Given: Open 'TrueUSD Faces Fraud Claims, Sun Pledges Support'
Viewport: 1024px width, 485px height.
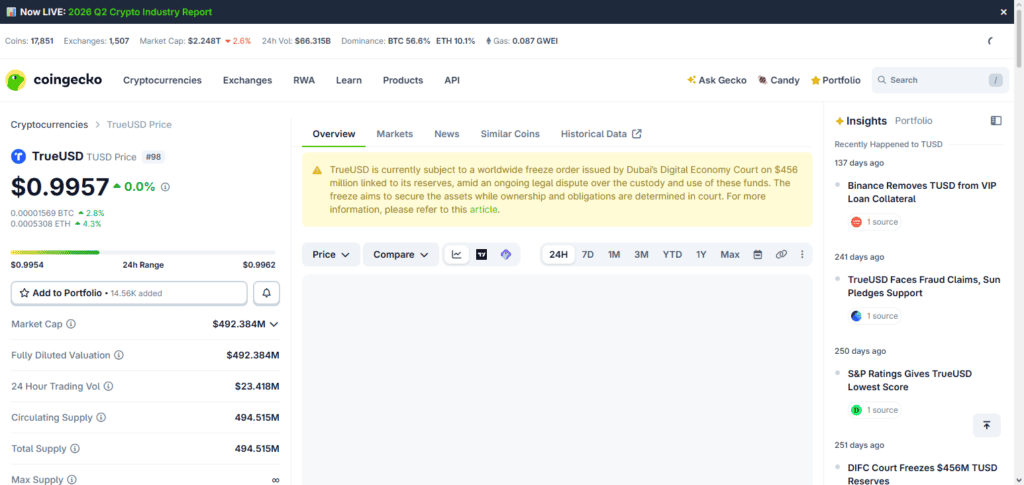Looking at the screenshot, I should 923,287.
